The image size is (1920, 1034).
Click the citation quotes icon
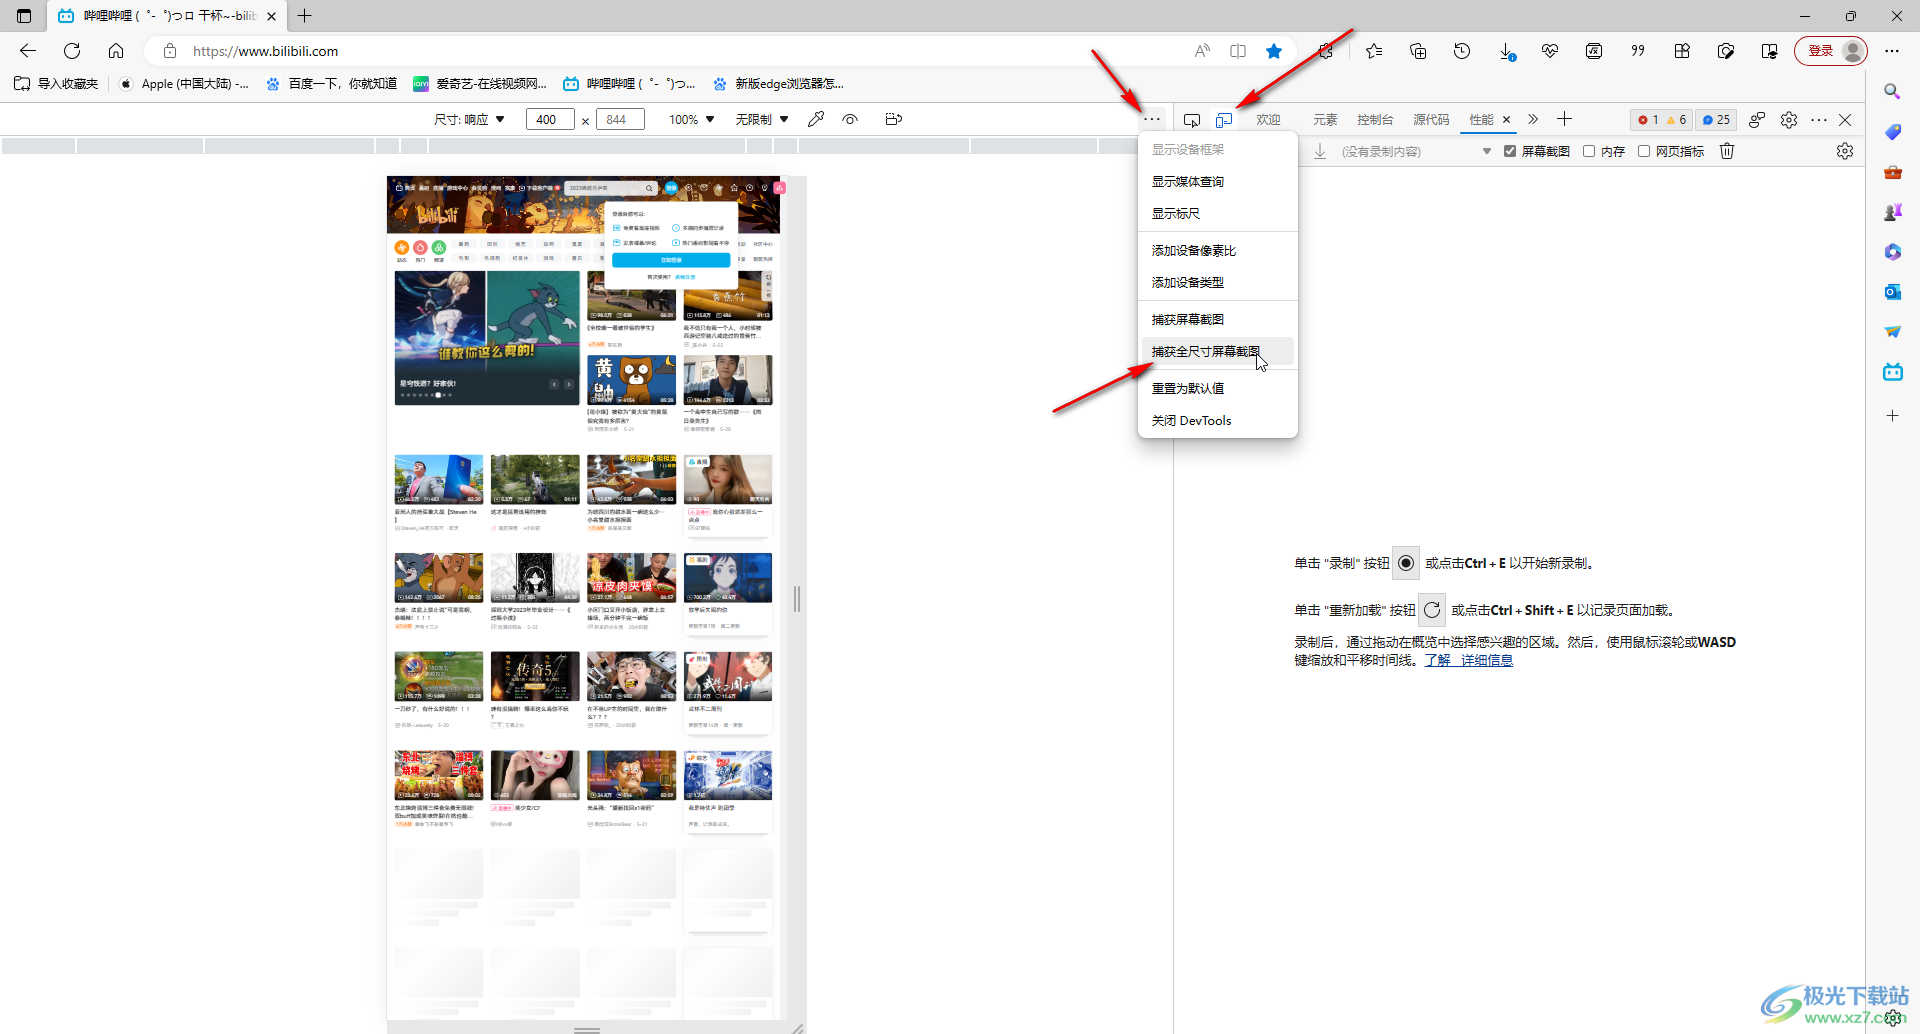click(1638, 51)
